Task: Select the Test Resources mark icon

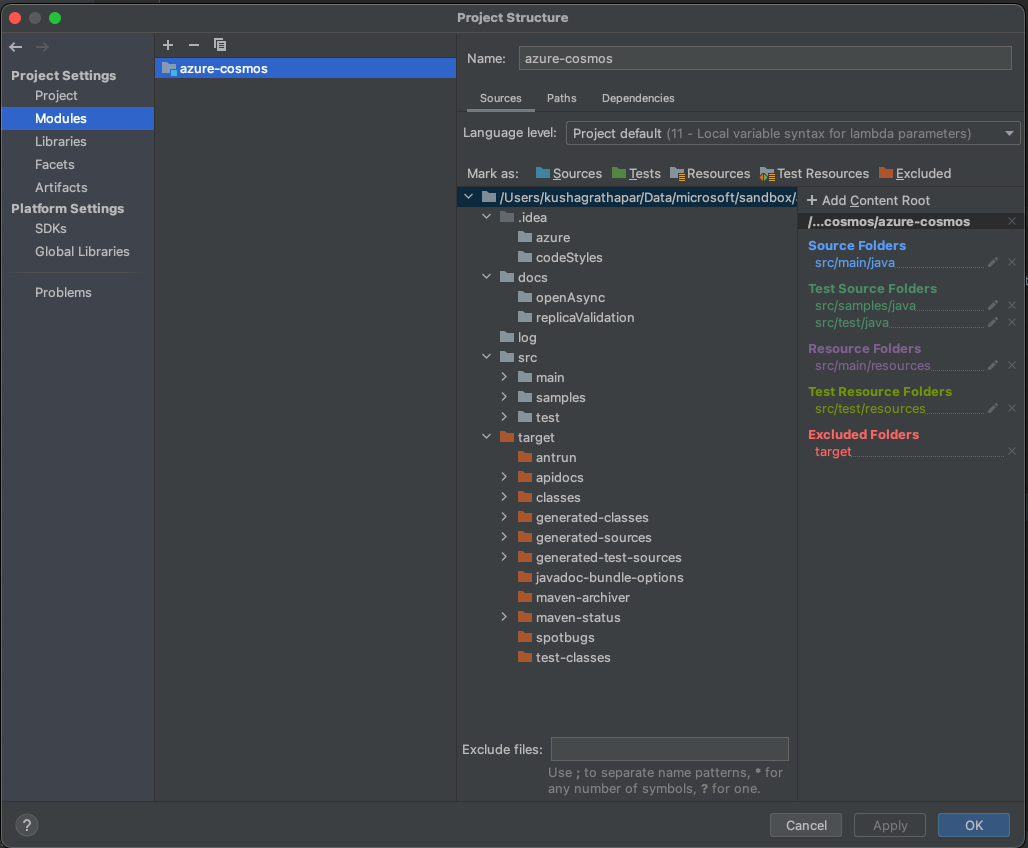Action: [766, 173]
